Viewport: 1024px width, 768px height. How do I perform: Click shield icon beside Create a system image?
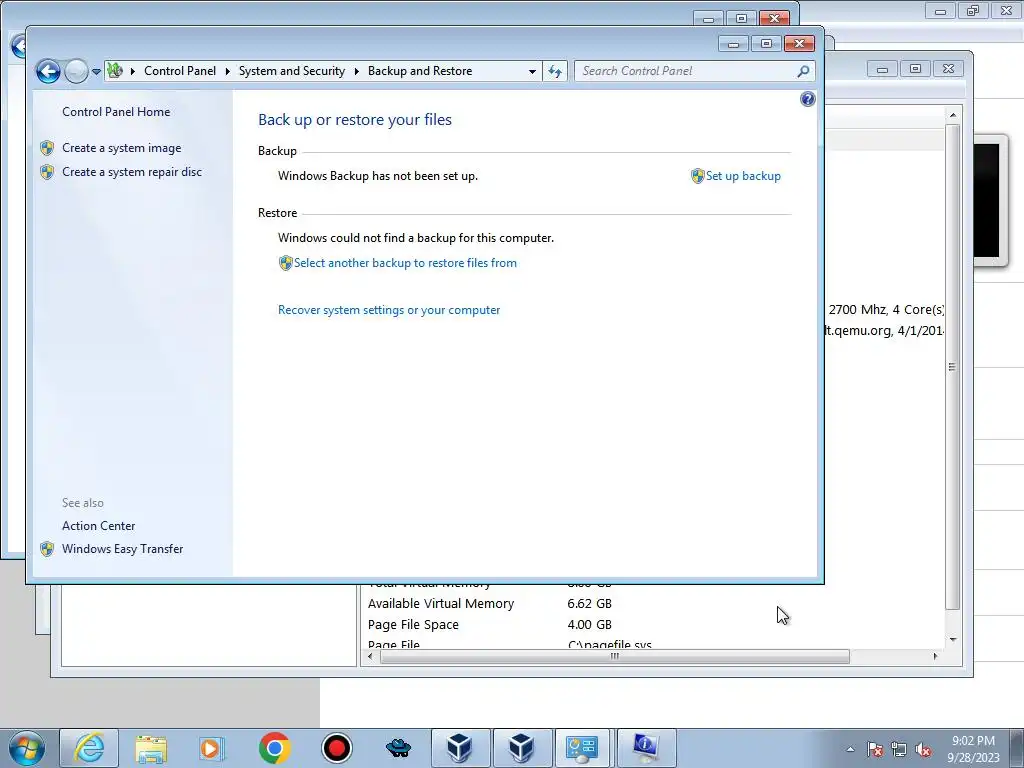click(x=47, y=148)
